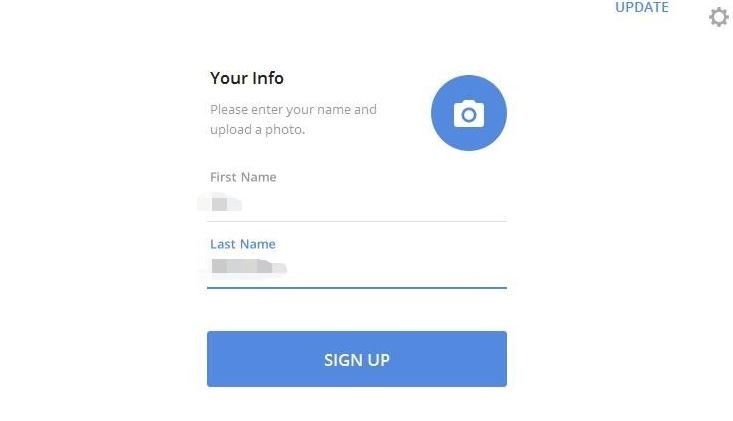Image resolution: width=733 pixels, height=421 pixels.
Task: Open settings via the gear icon
Action: (719, 17)
